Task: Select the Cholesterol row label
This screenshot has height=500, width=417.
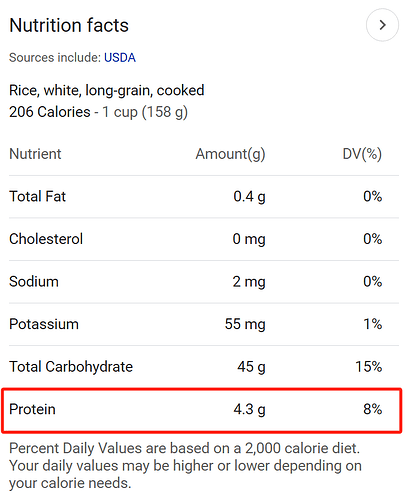Action: (46, 239)
